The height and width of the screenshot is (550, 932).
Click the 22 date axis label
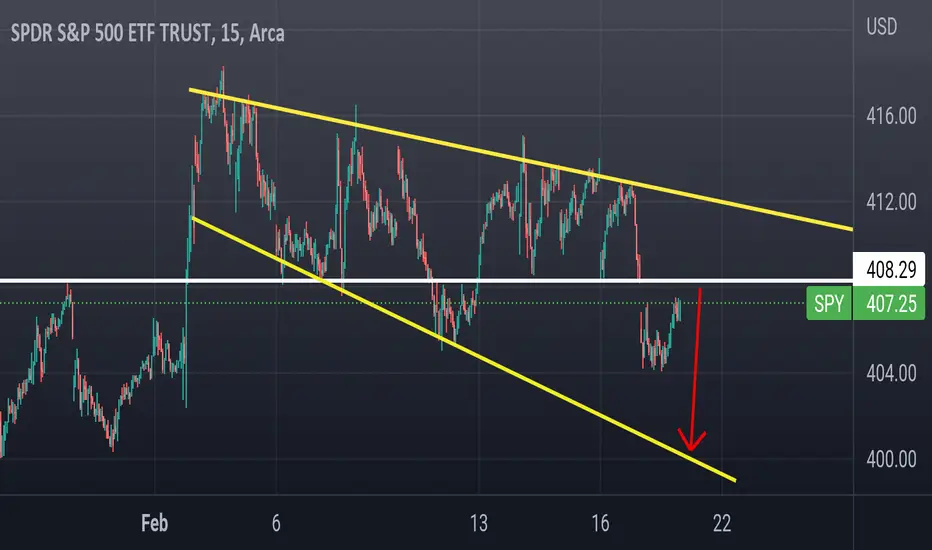pyautogui.click(x=722, y=523)
